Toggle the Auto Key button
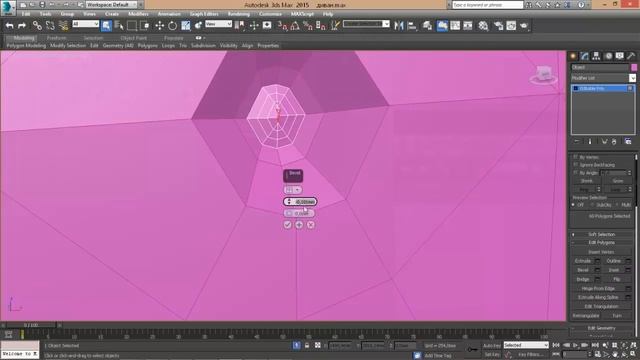 coord(491,346)
